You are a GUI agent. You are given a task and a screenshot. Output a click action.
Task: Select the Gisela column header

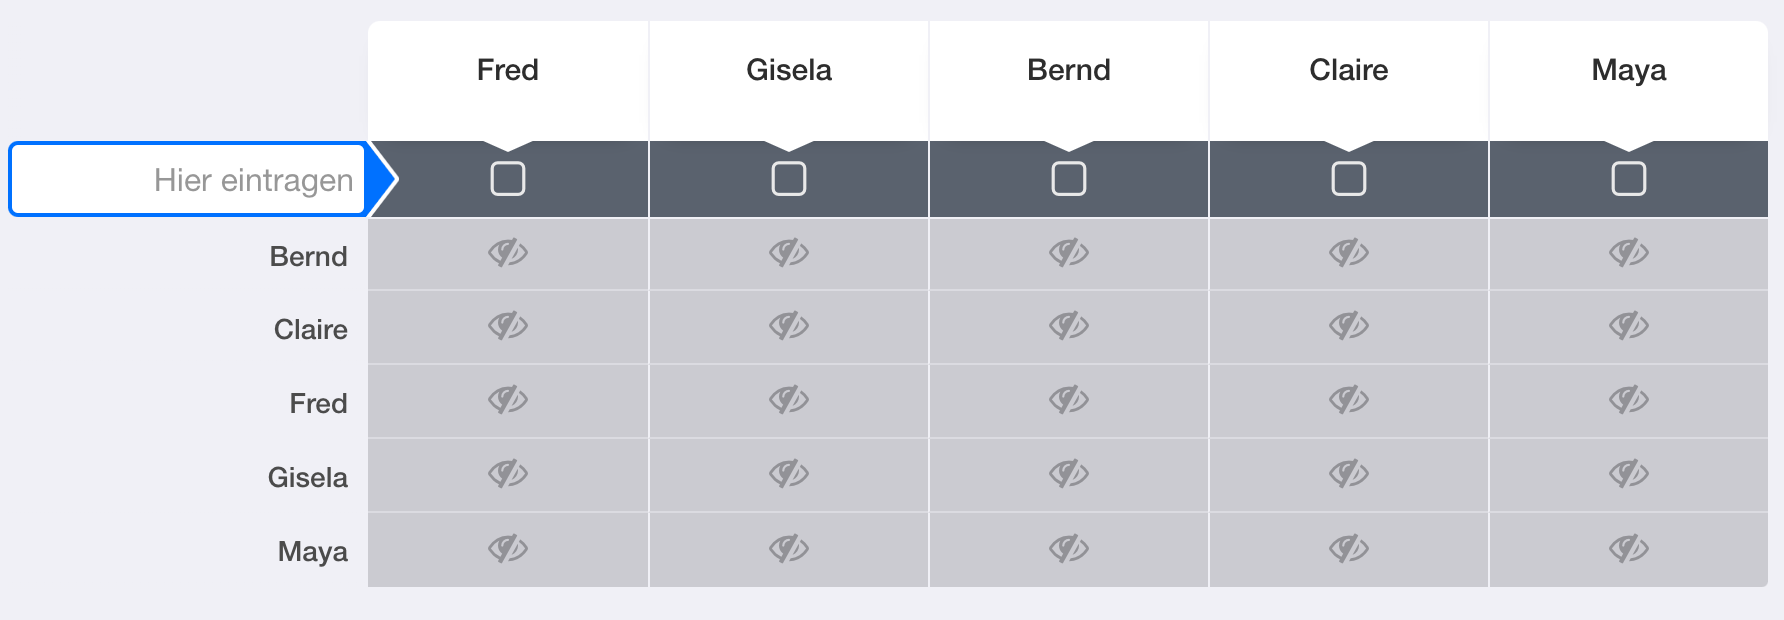coord(788,70)
